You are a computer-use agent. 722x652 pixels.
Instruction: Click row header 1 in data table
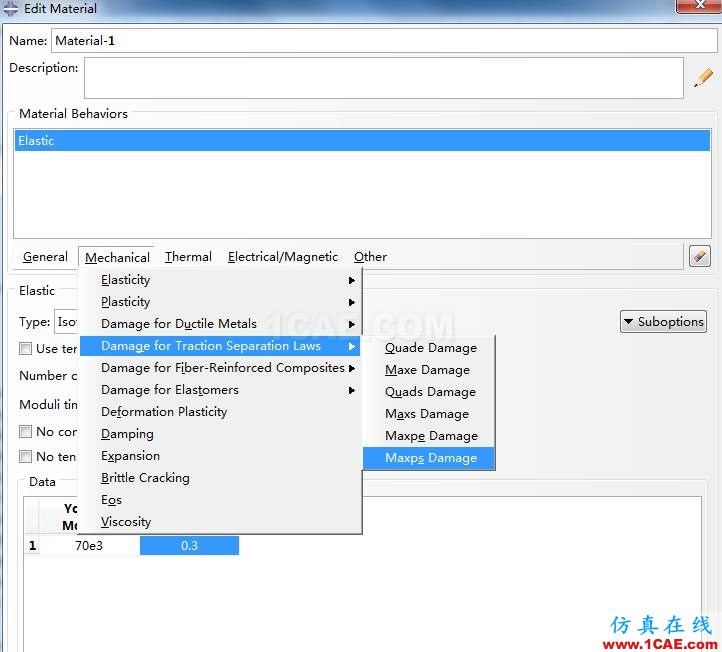32,546
